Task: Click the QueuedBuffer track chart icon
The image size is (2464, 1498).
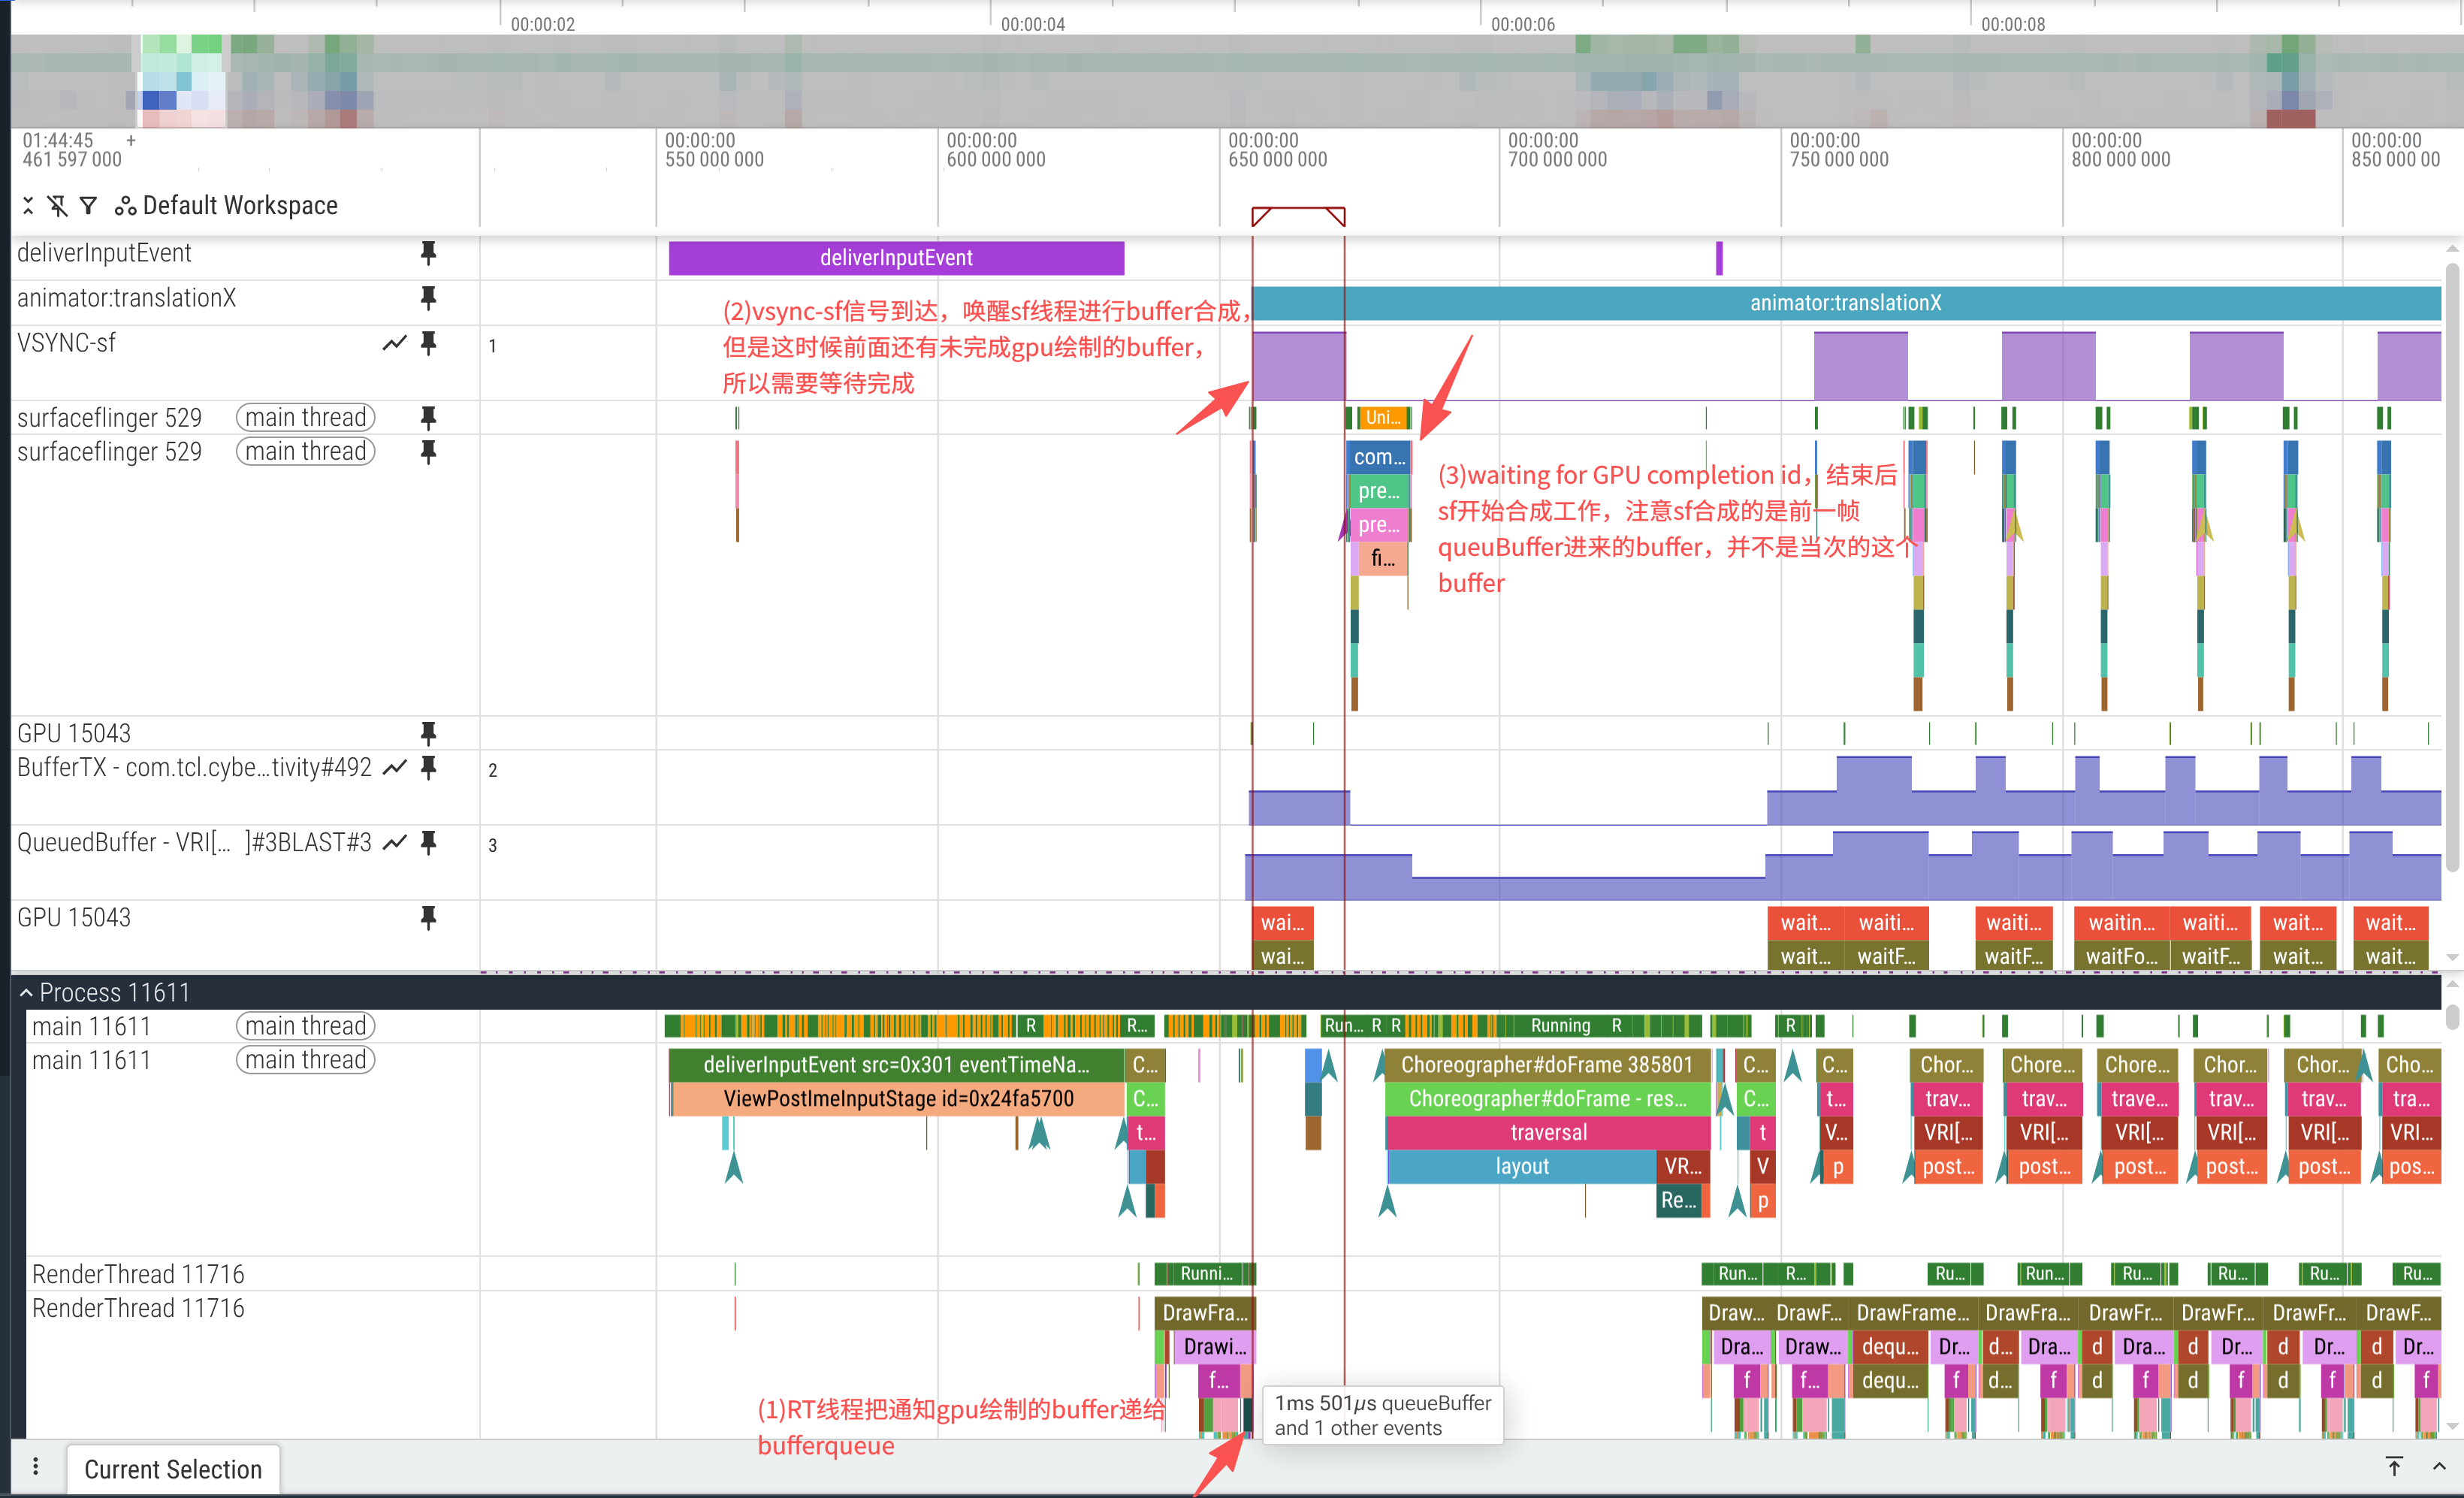Action: pos(394,842)
